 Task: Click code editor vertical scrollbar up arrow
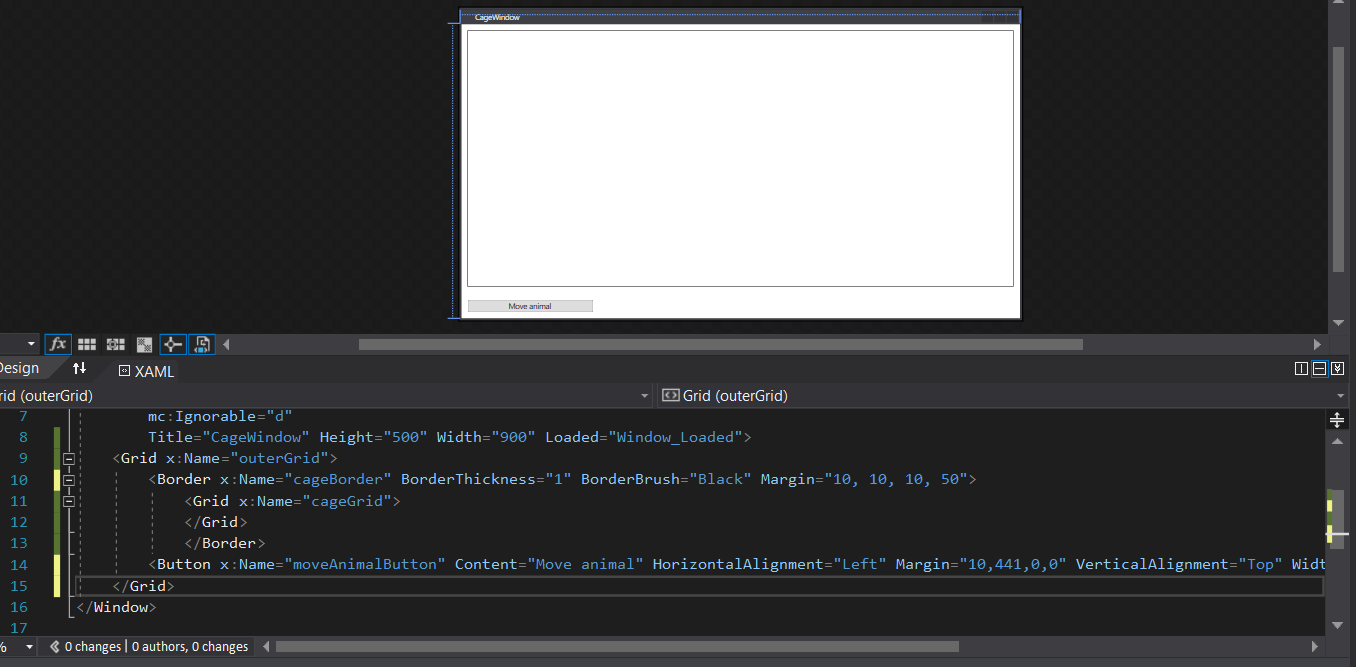tap(1338, 441)
